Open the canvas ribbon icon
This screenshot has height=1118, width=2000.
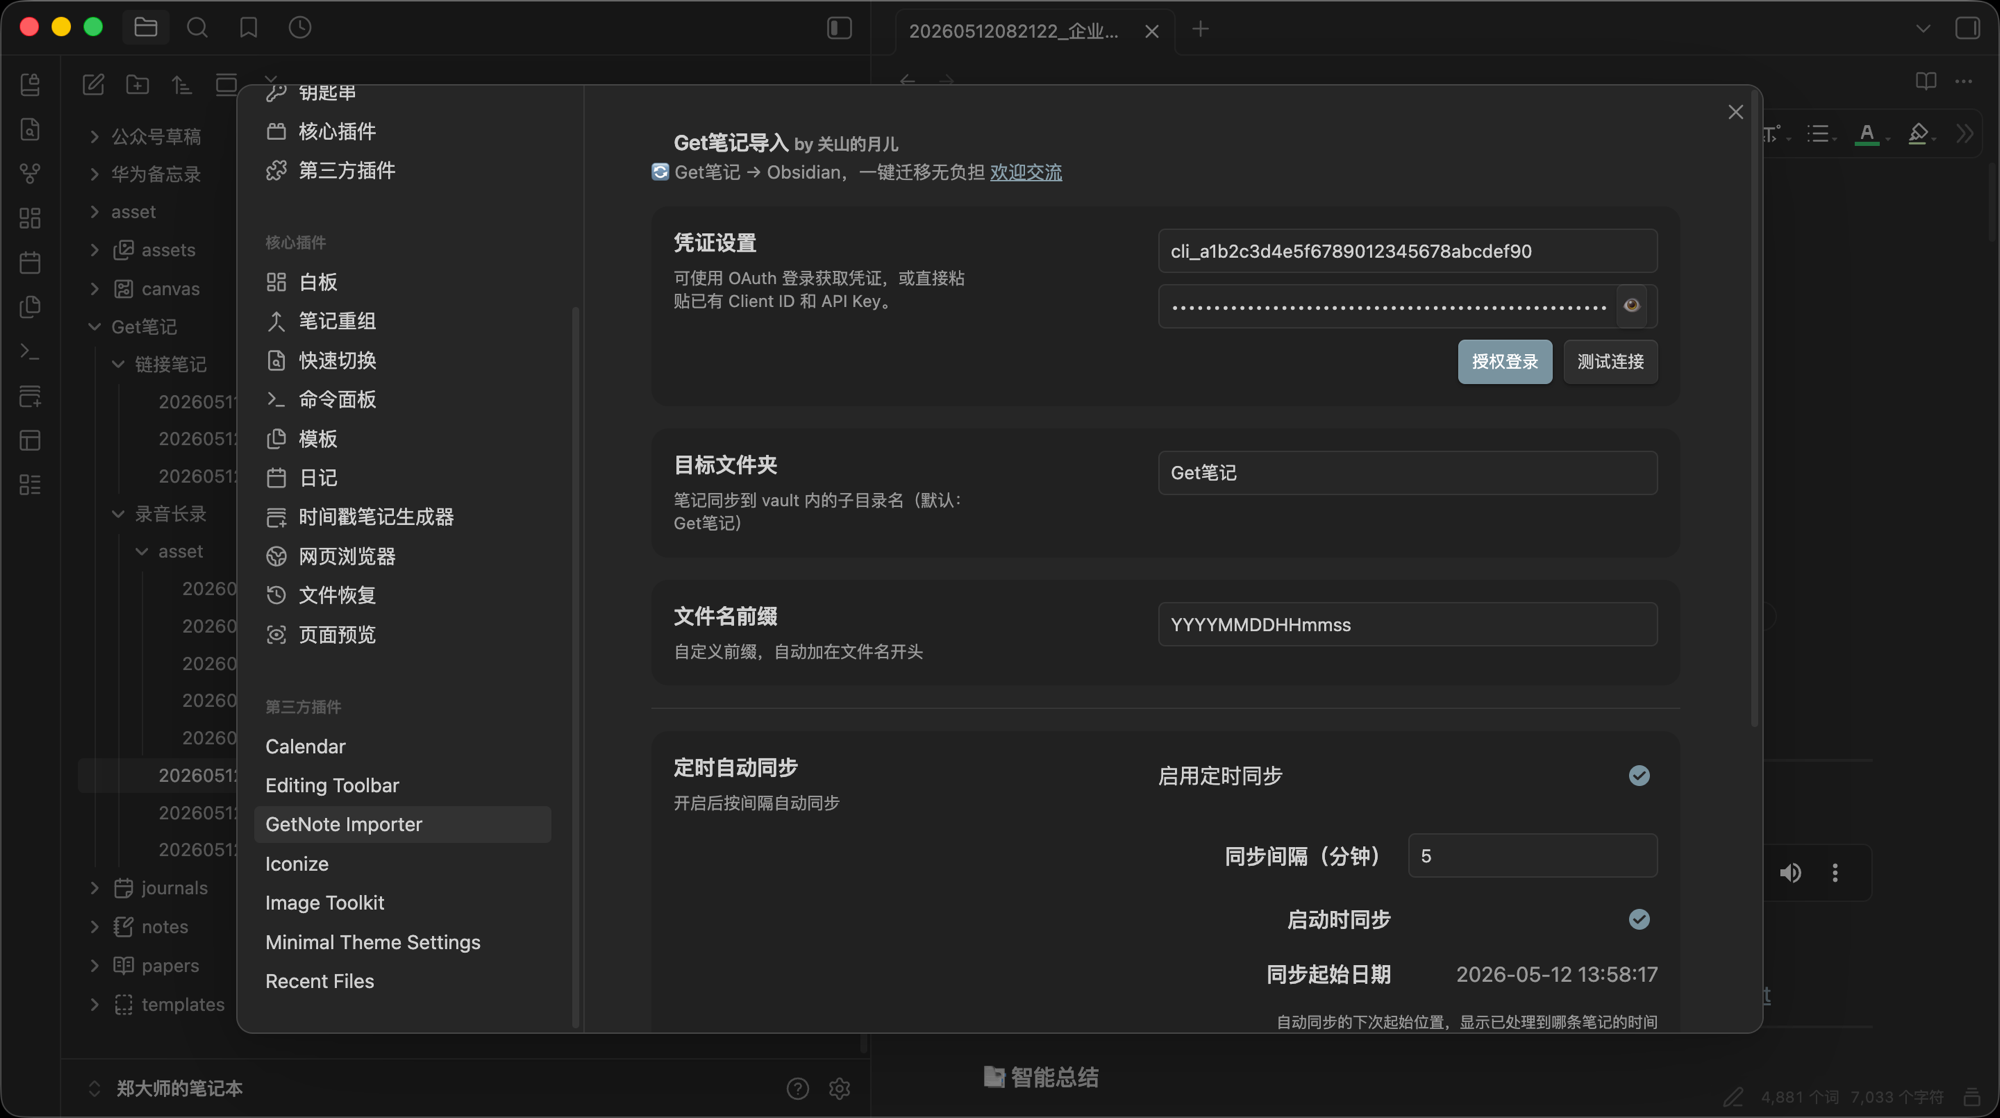pos(30,218)
